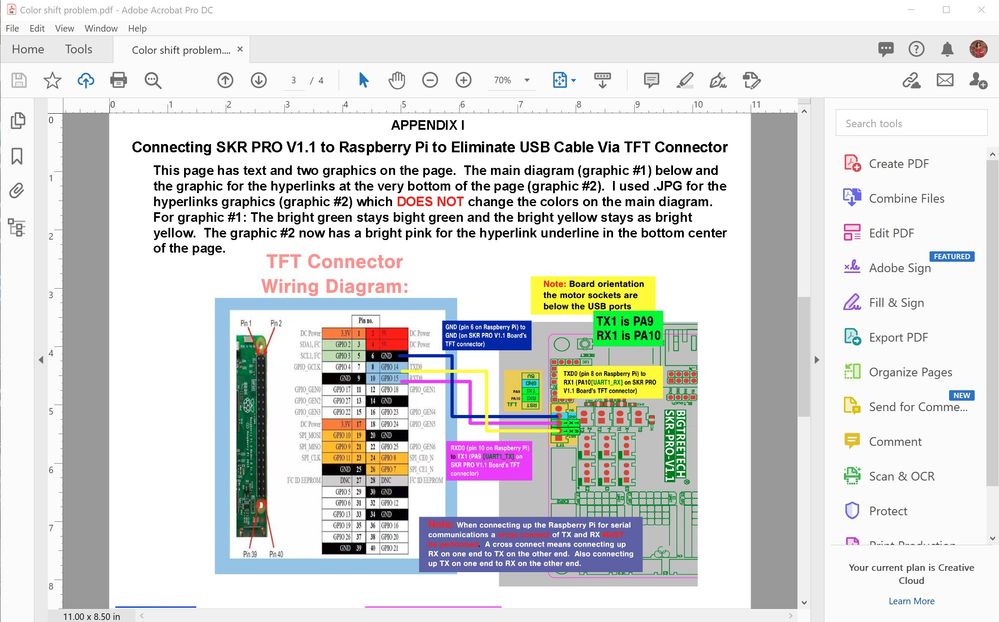Open user profile avatar
Viewport: 999px width, 622px height.
(978, 49)
